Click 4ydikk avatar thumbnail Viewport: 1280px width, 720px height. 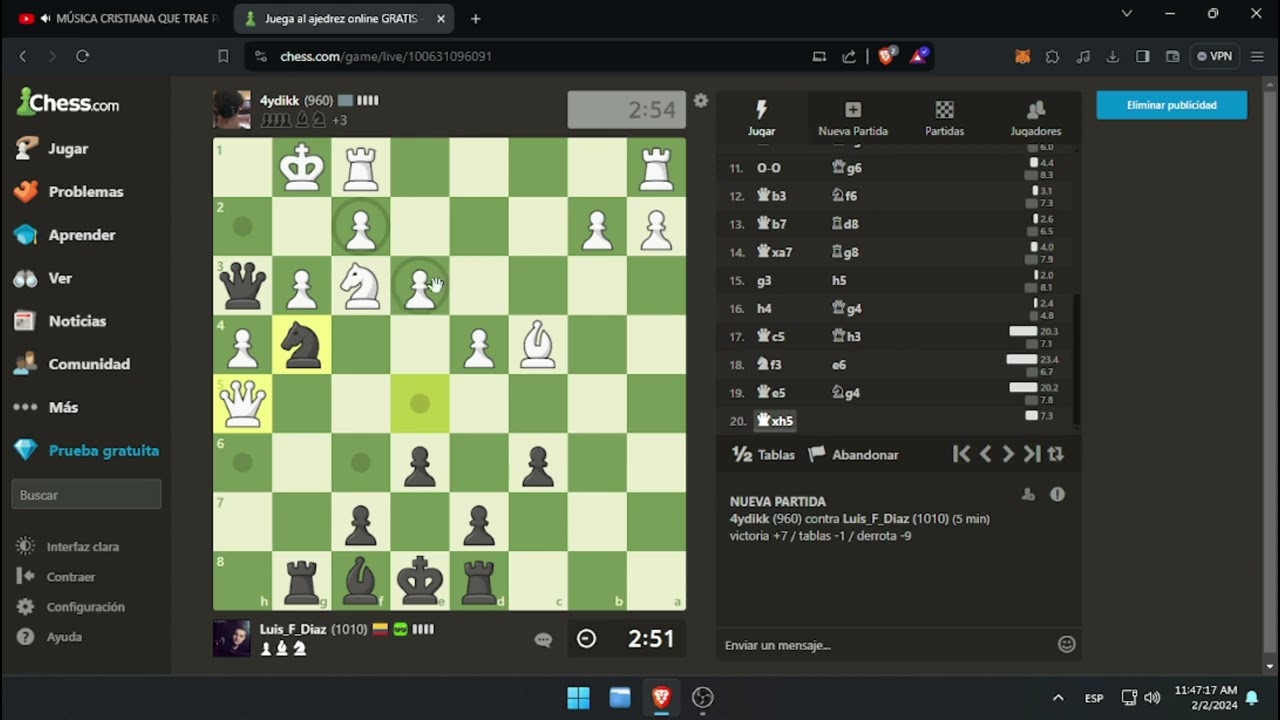232,110
